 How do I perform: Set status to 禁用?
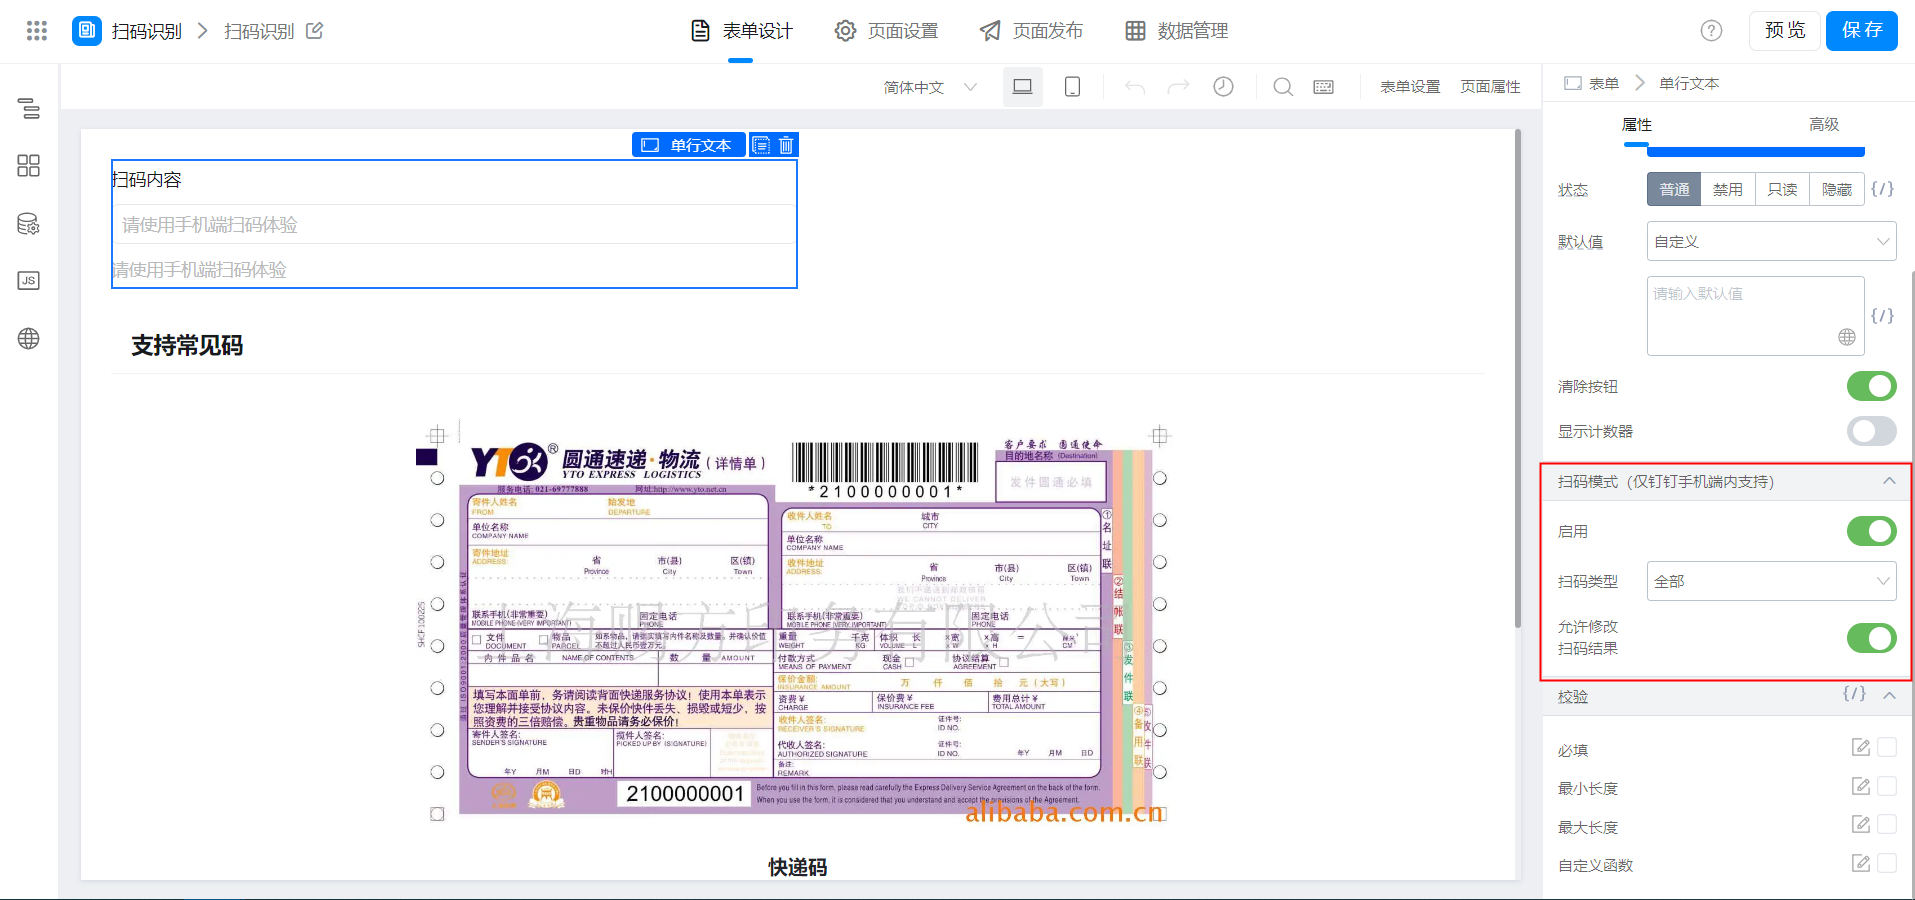point(1728,189)
